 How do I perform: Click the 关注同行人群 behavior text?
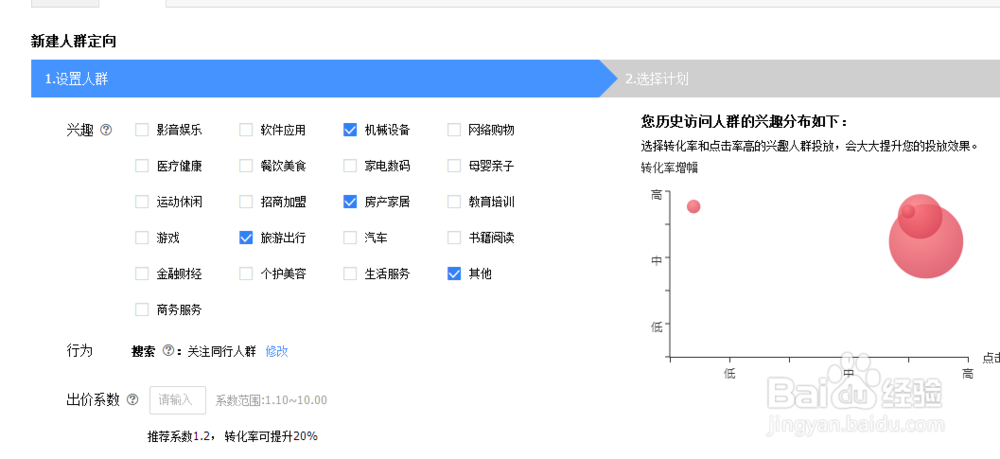coord(221,351)
